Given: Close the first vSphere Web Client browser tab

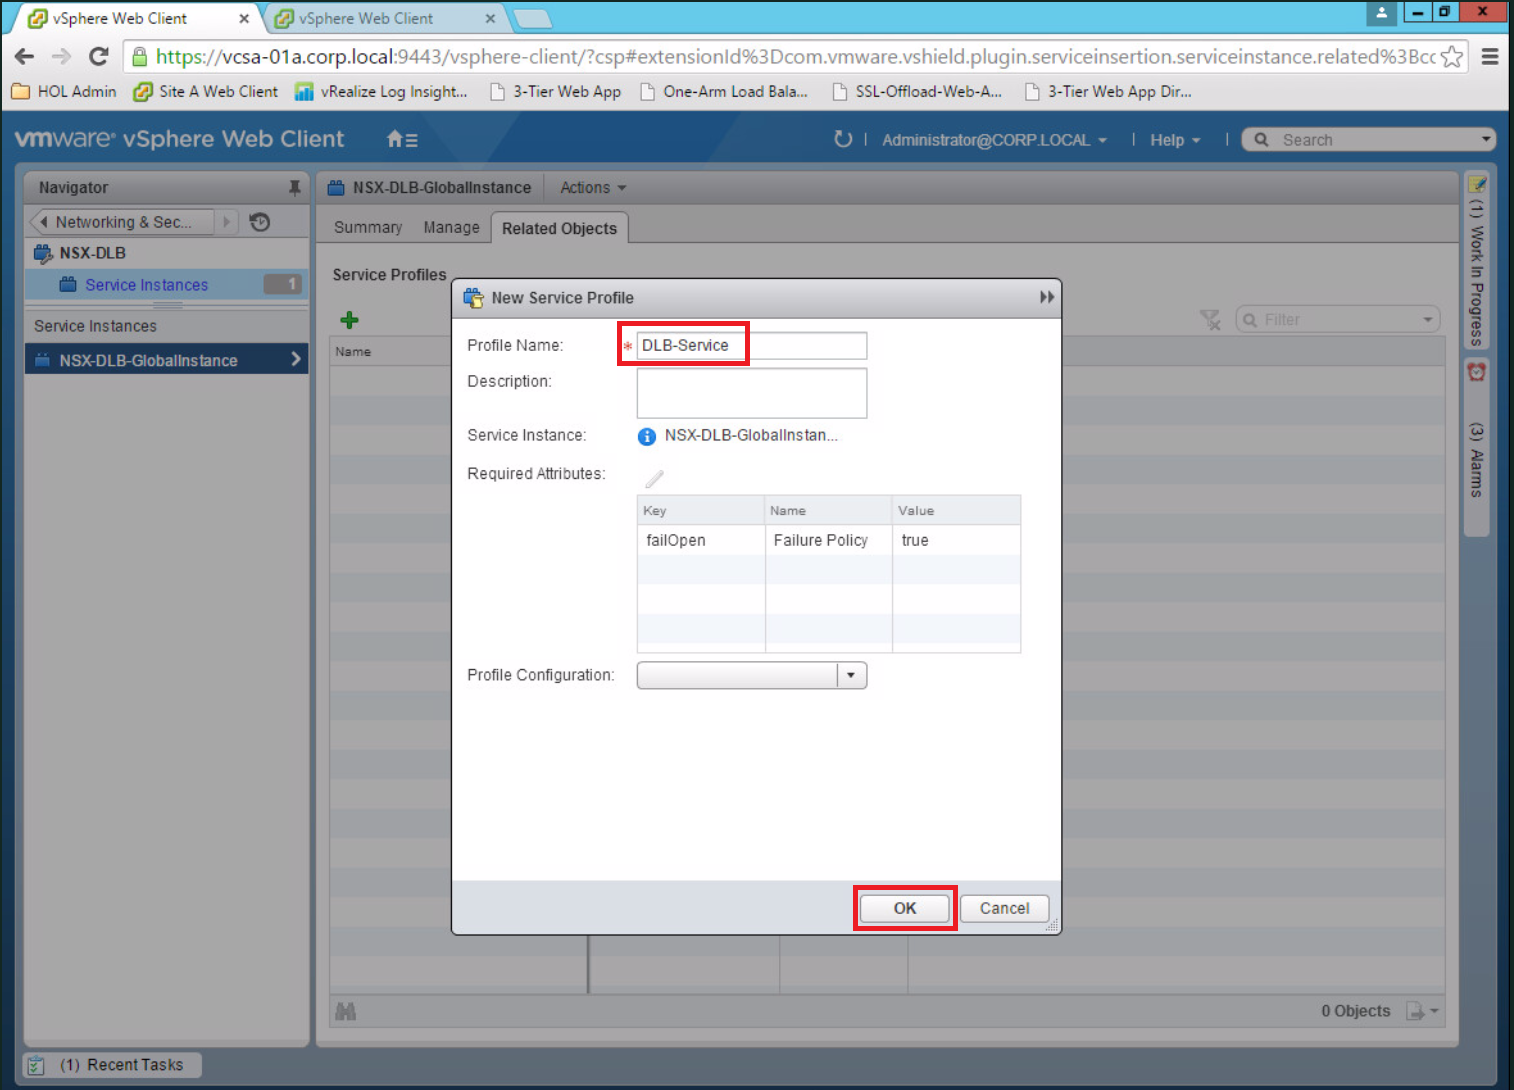Looking at the screenshot, I should tap(243, 18).
